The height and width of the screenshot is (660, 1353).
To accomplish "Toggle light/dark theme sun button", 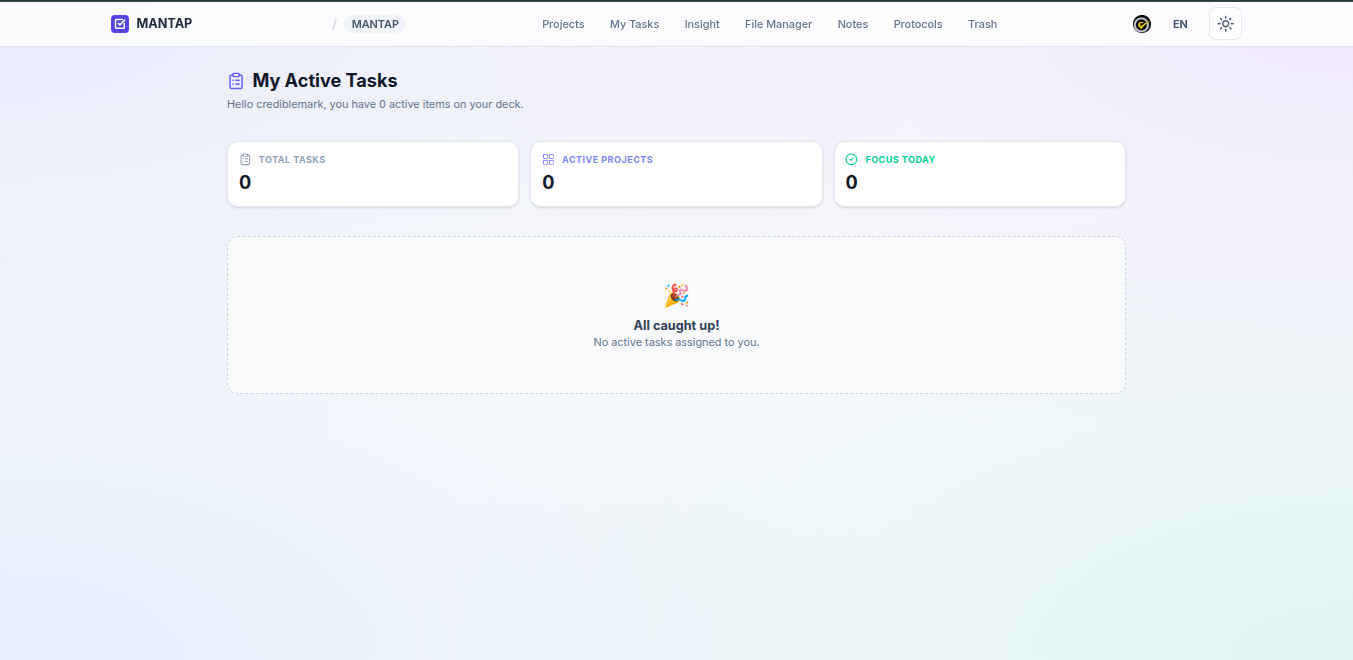I will [x=1225, y=24].
